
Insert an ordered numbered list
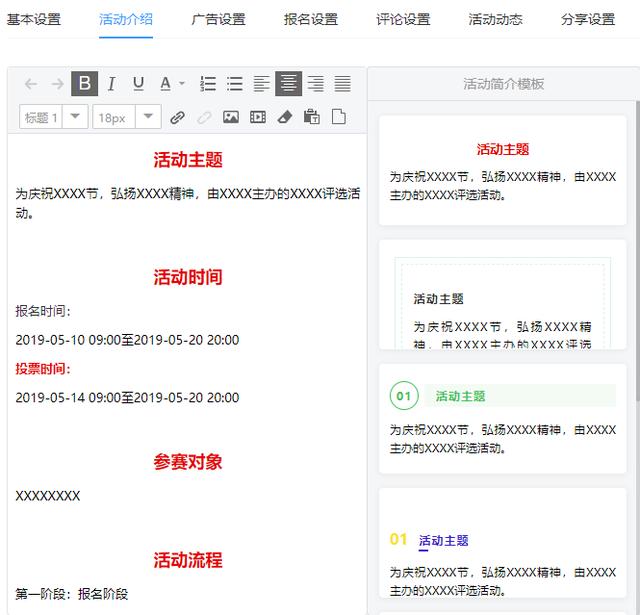click(x=208, y=84)
